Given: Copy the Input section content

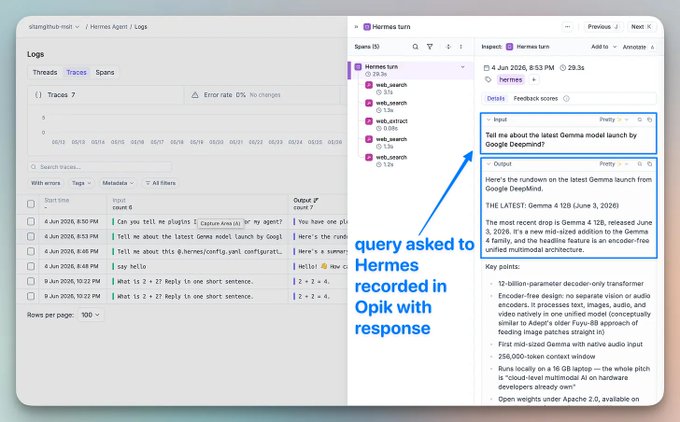Looking at the screenshot, I should [650, 120].
